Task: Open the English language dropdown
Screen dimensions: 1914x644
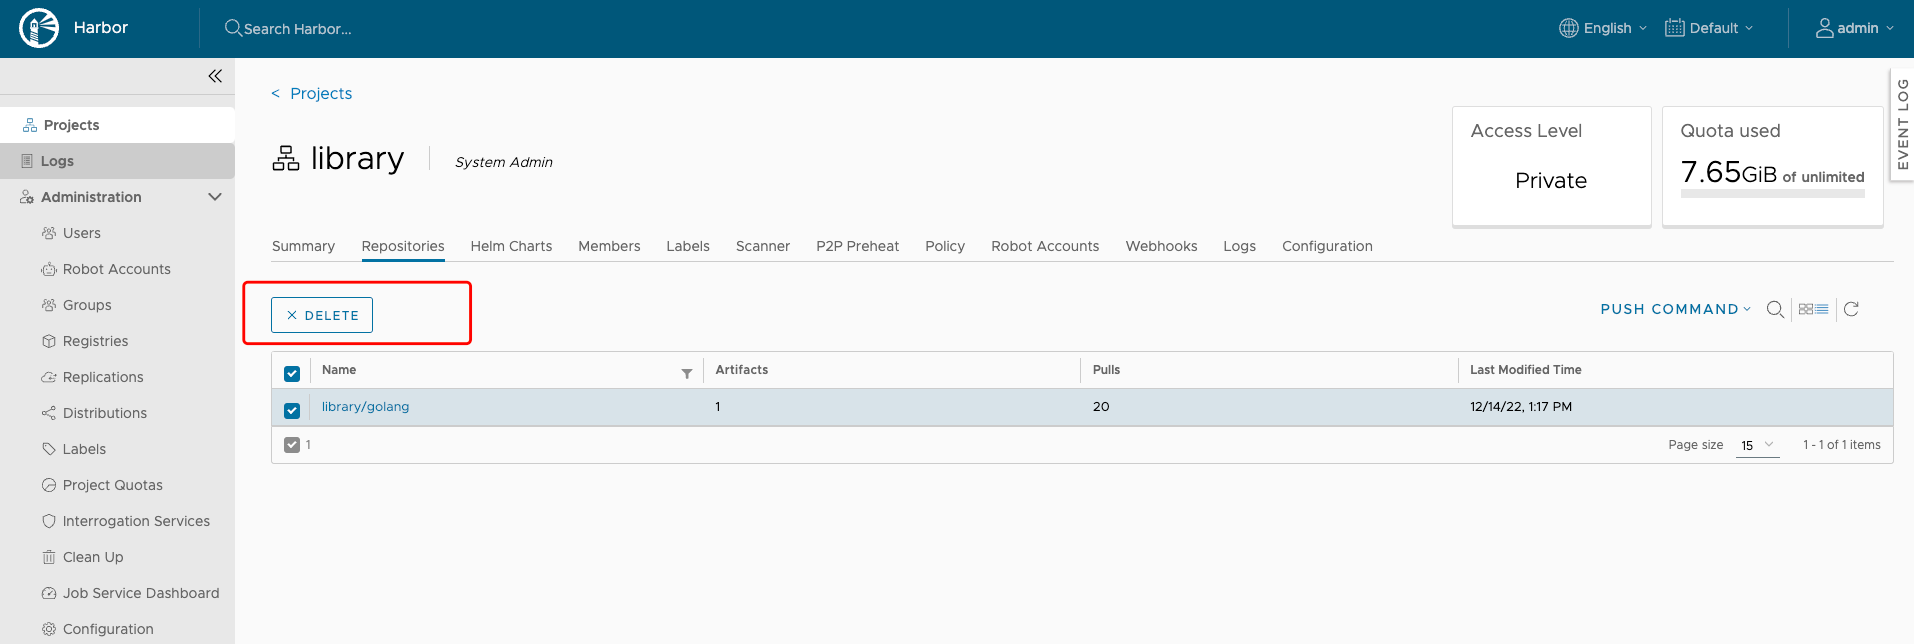Action: coord(1603,28)
